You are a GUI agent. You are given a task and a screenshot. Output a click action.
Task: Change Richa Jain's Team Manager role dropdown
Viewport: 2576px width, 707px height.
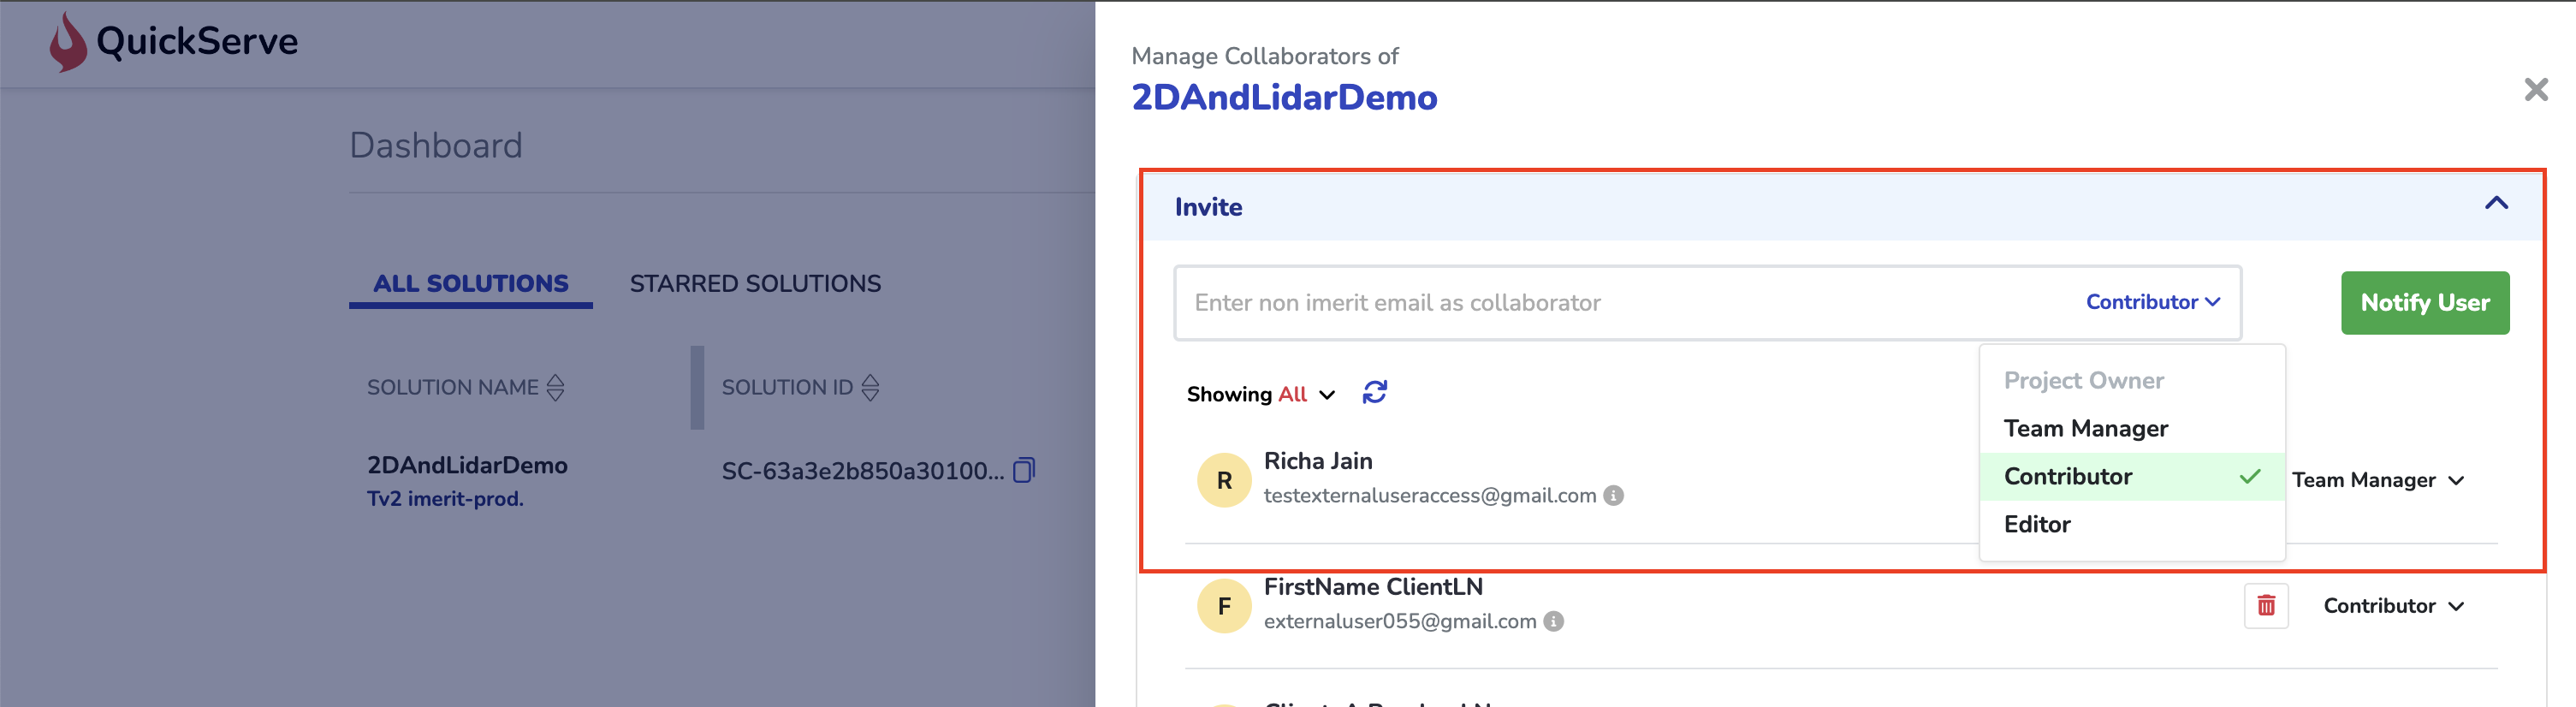[2377, 481]
